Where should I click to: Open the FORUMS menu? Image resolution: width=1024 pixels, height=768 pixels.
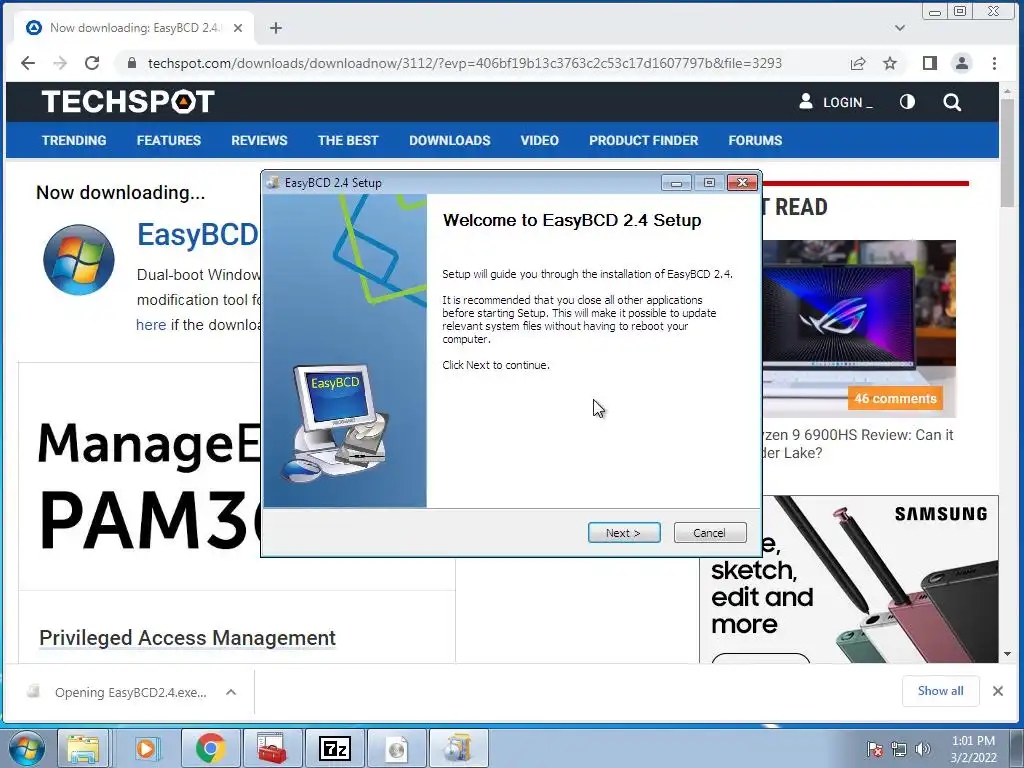[755, 140]
